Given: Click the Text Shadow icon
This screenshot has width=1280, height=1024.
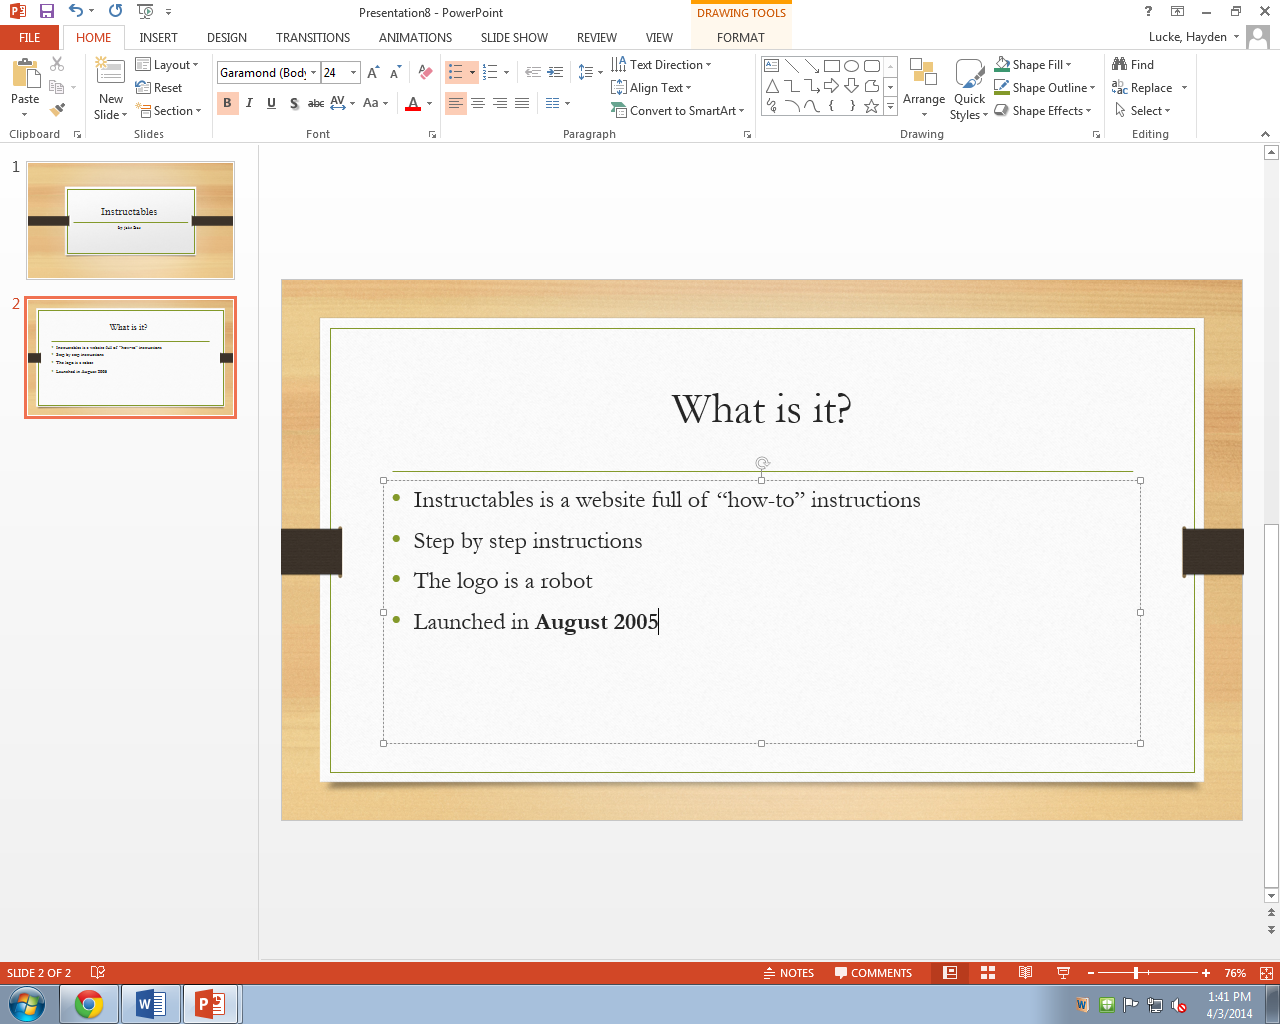Looking at the screenshot, I should [x=293, y=103].
